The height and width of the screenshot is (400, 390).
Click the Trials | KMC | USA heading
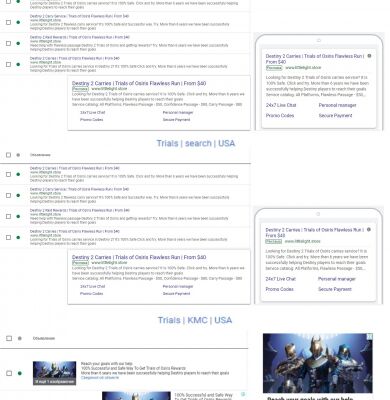coord(195,320)
